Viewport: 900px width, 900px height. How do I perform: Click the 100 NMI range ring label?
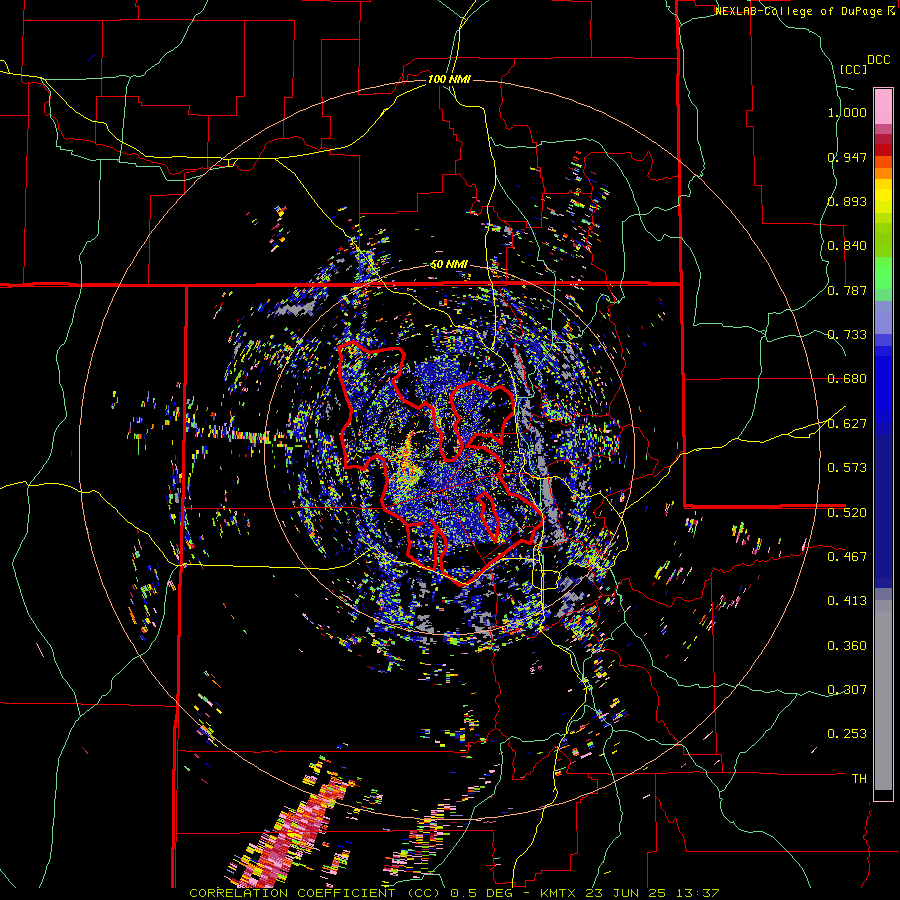click(449, 79)
